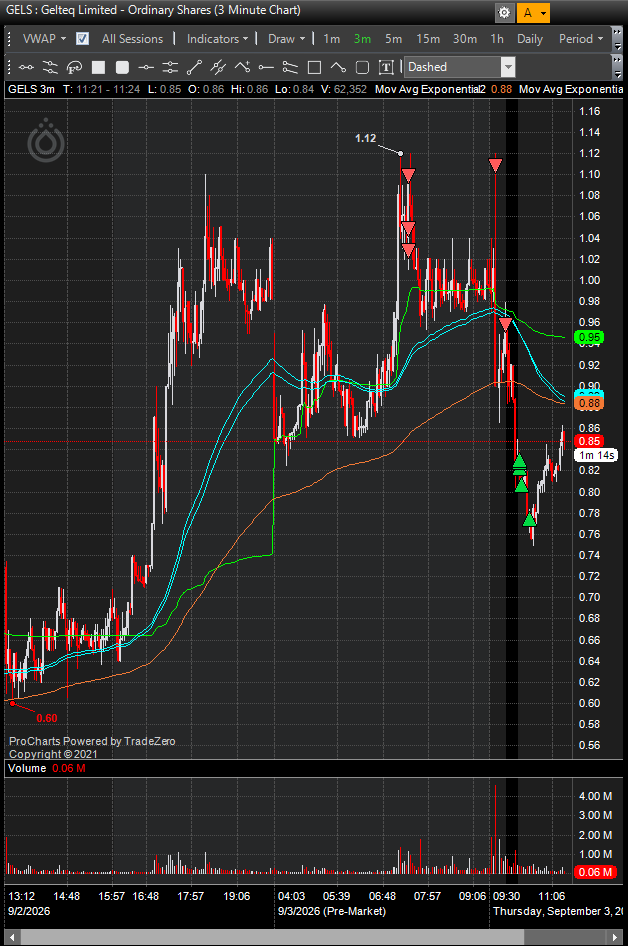Switch to the 1m timeframe

coord(331,39)
